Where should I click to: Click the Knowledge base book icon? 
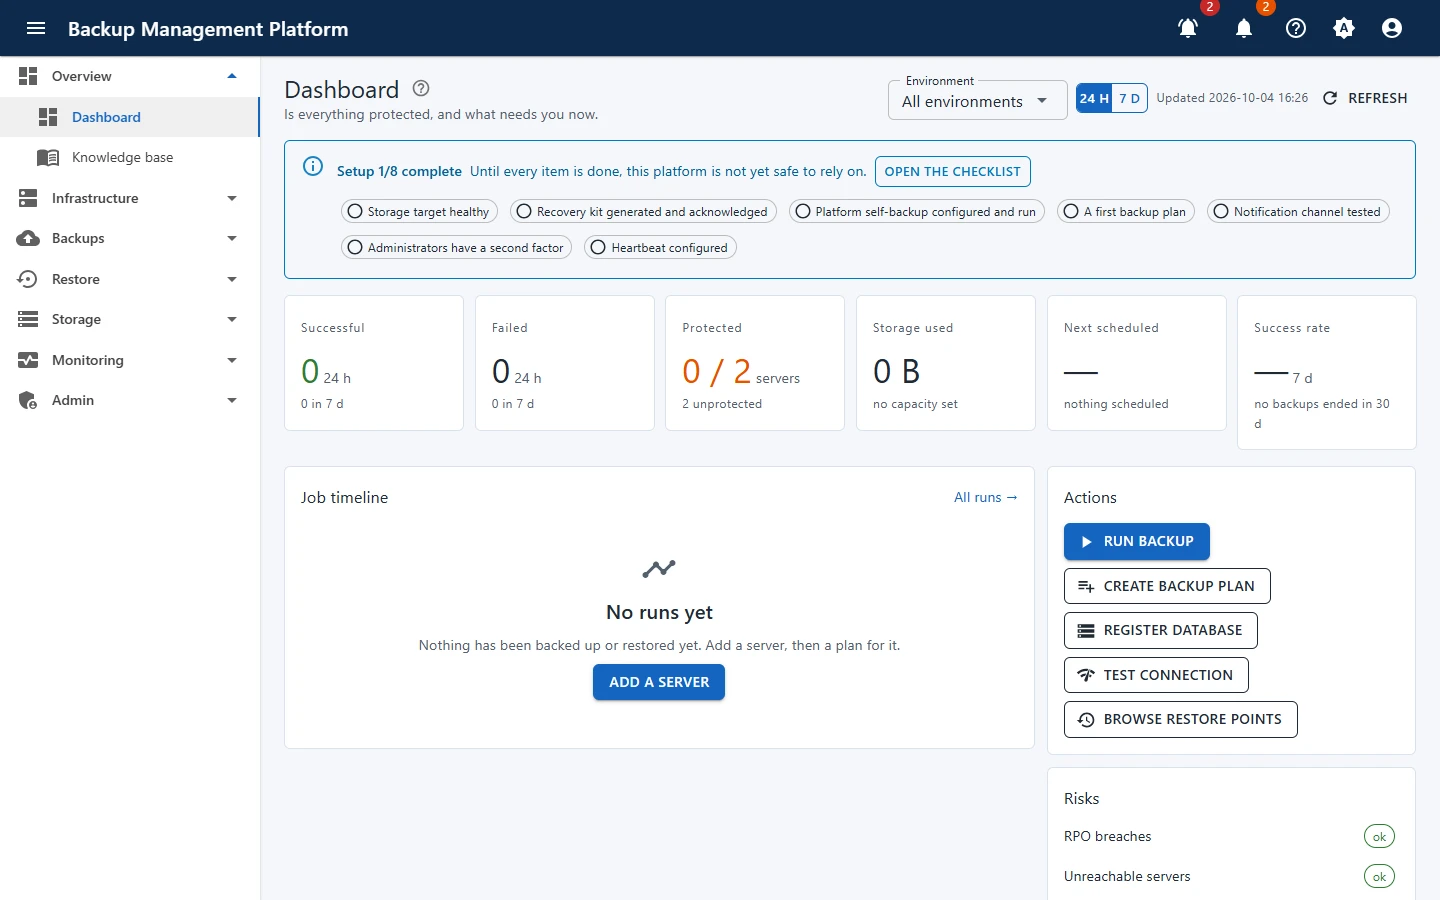point(48,157)
